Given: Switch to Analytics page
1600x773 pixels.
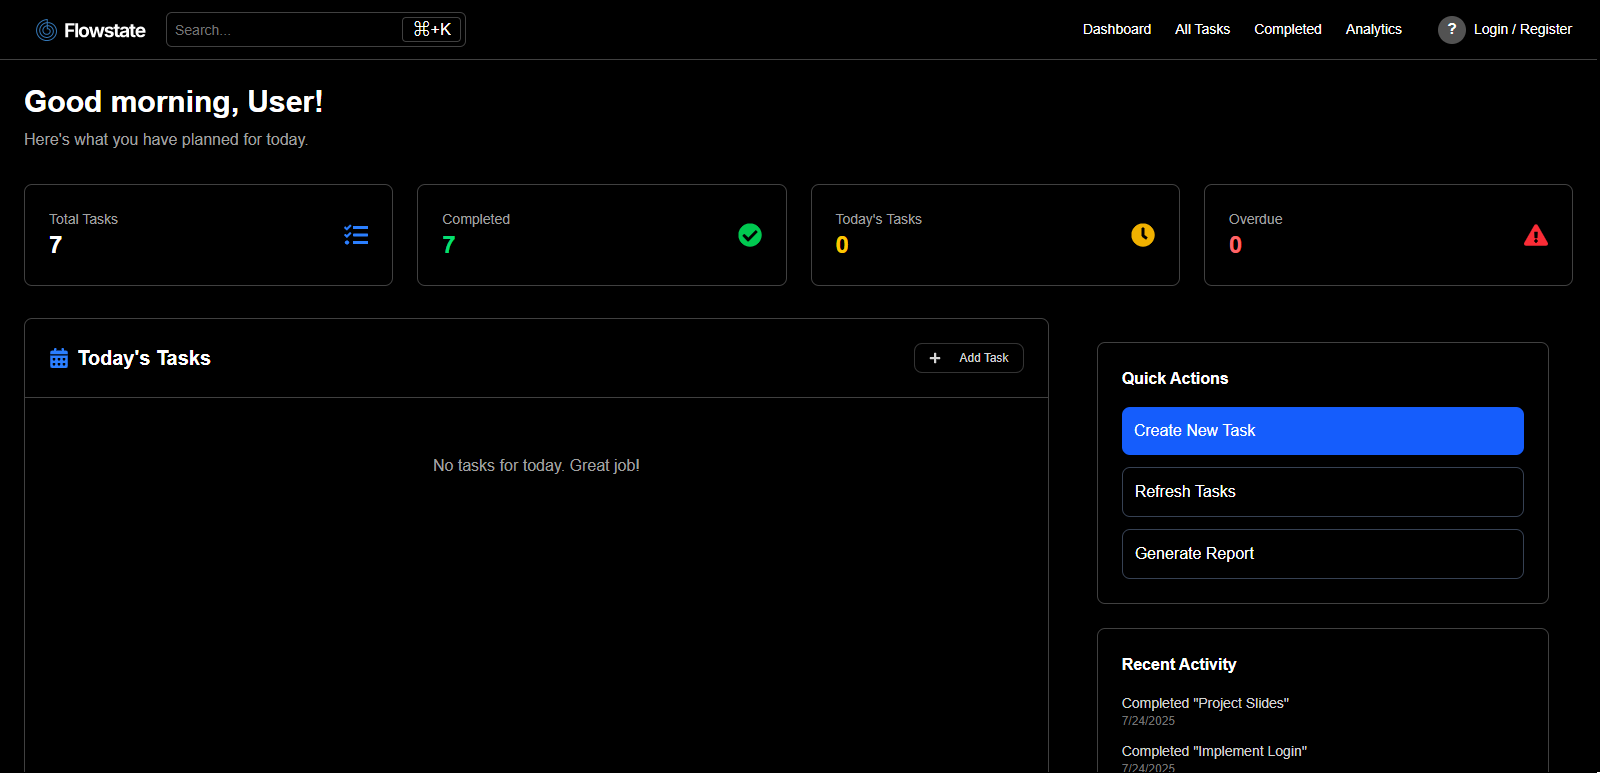Looking at the screenshot, I should [x=1373, y=30].
